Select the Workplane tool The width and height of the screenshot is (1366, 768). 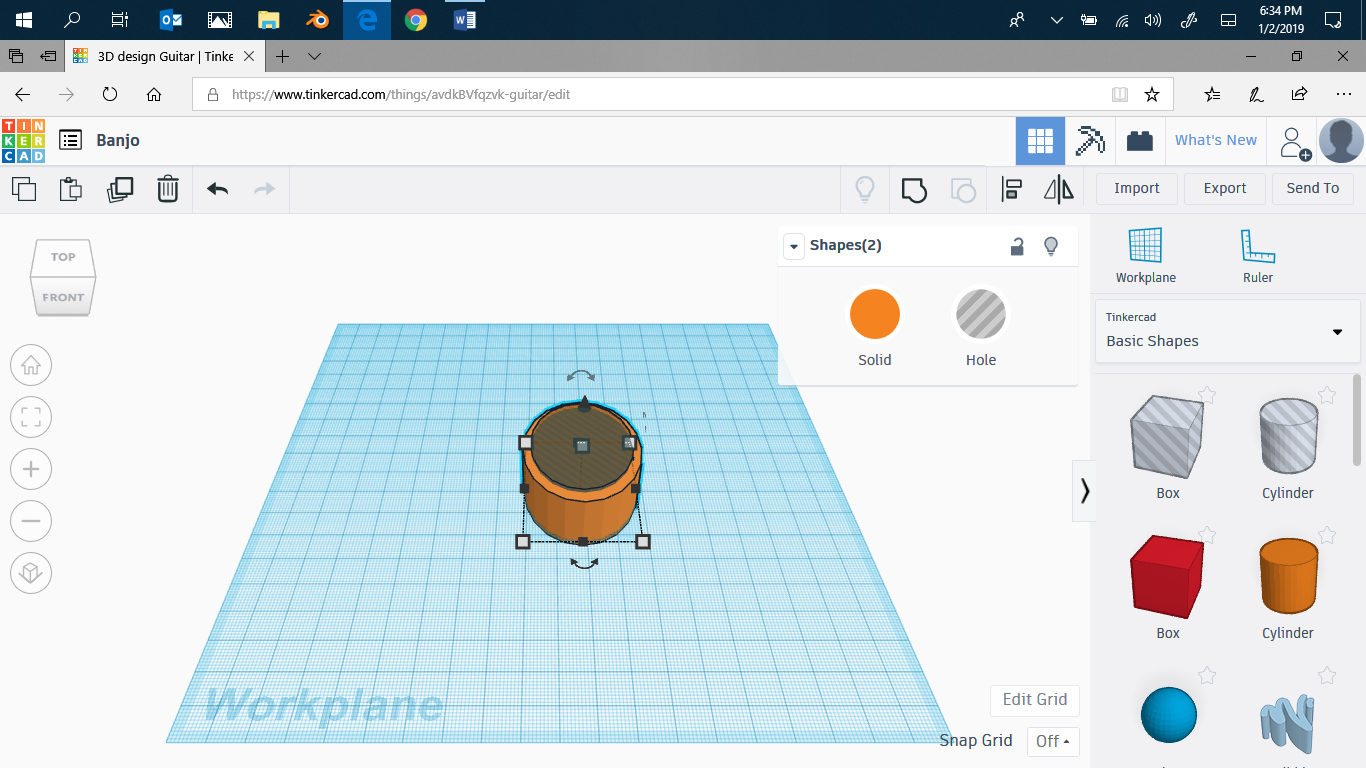[1146, 256]
